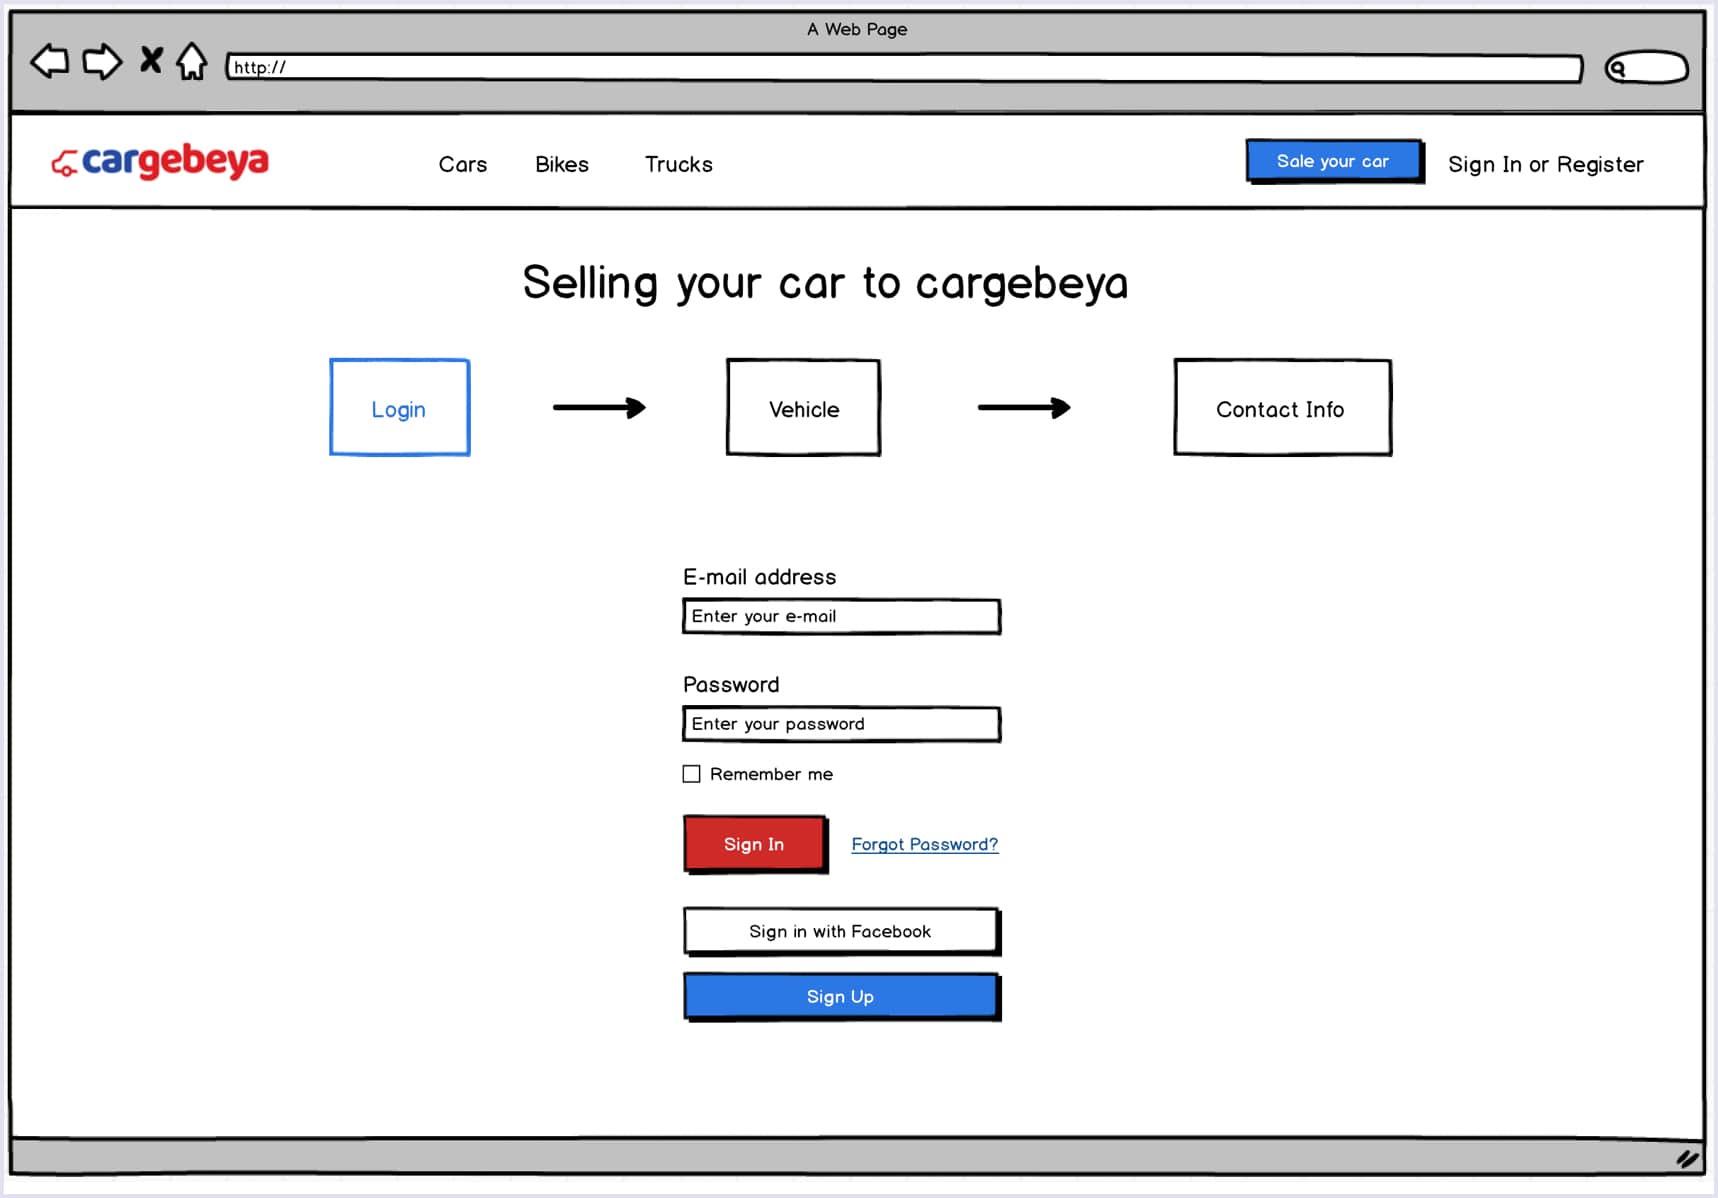The height and width of the screenshot is (1198, 1718).
Task: Click the search magnifier icon in the browser
Action: coord(1618,68)
